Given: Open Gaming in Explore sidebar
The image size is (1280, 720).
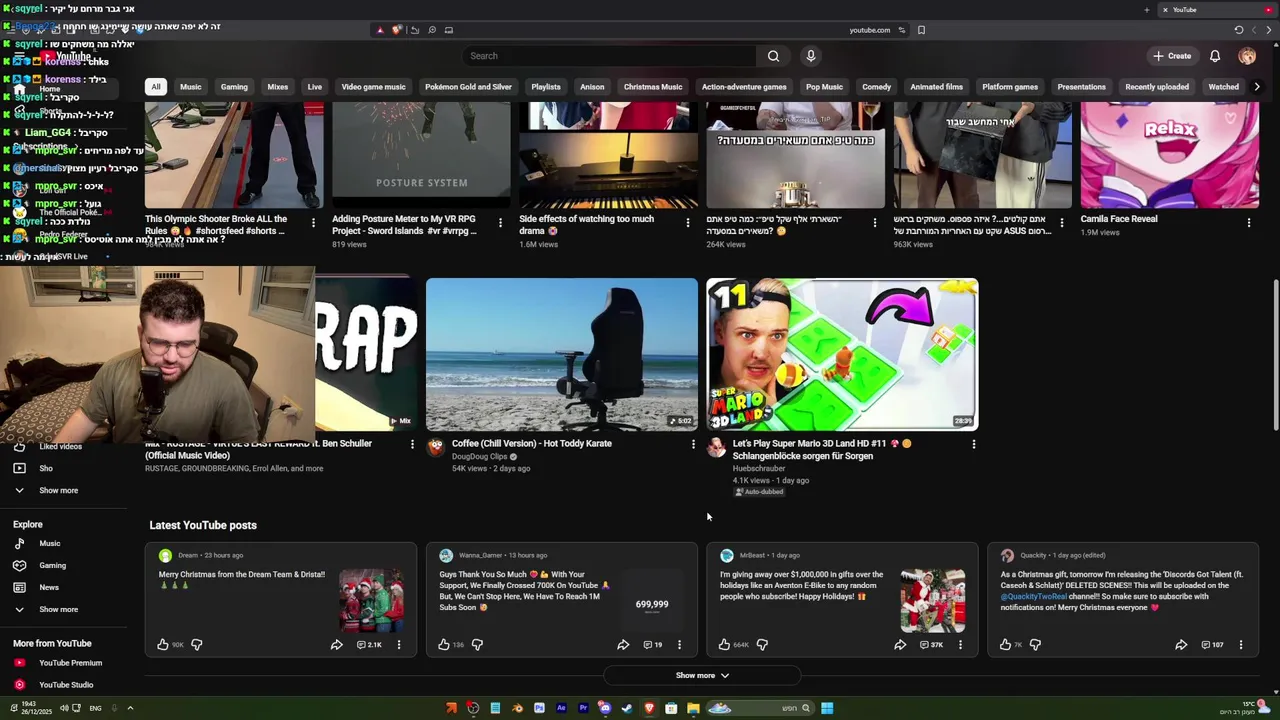Looking at the screenshot, I should [52, 566].
